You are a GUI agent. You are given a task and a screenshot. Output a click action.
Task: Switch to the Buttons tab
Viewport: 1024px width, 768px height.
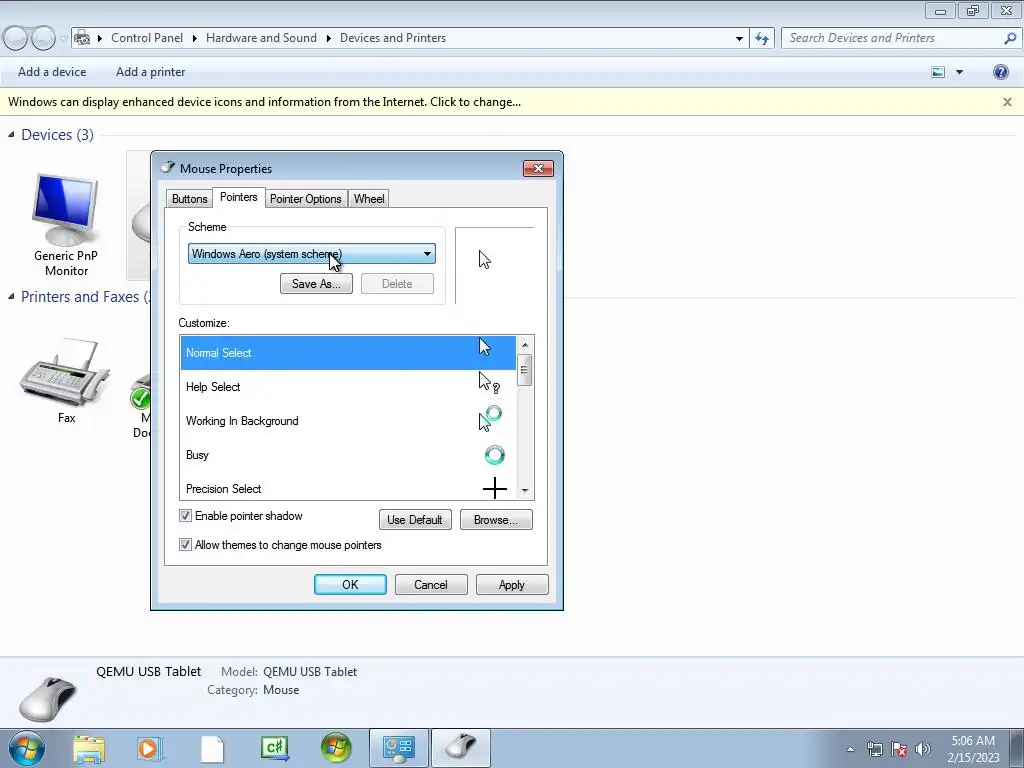[189, 199]
